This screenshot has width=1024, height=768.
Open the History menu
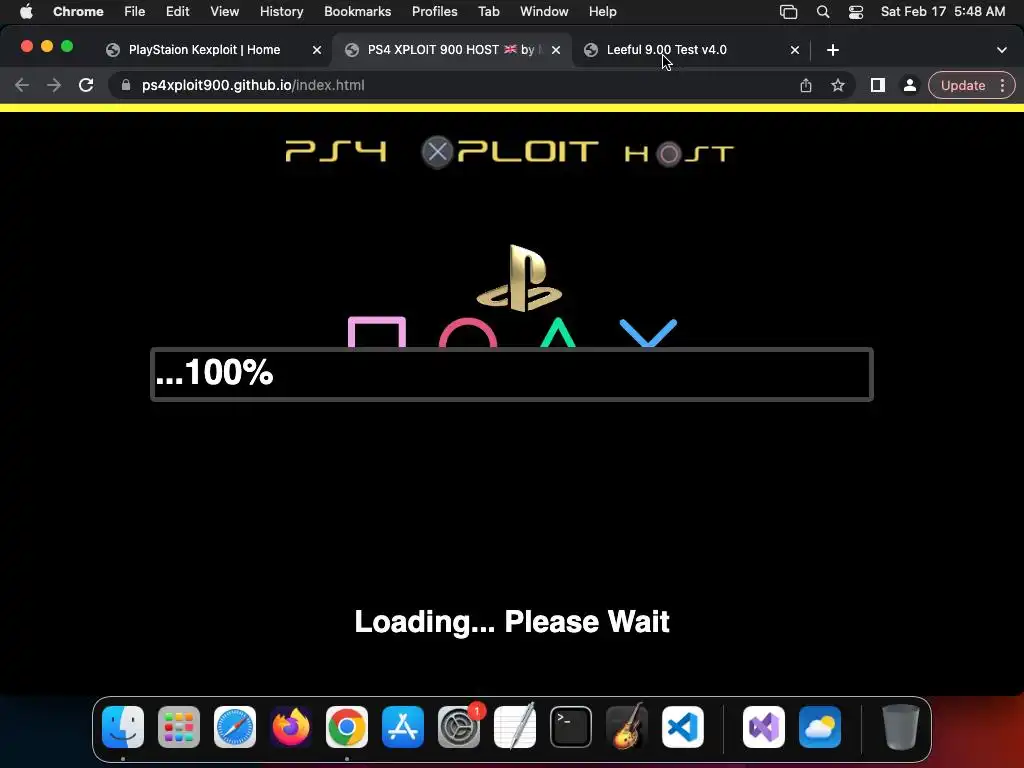[281, 11]
